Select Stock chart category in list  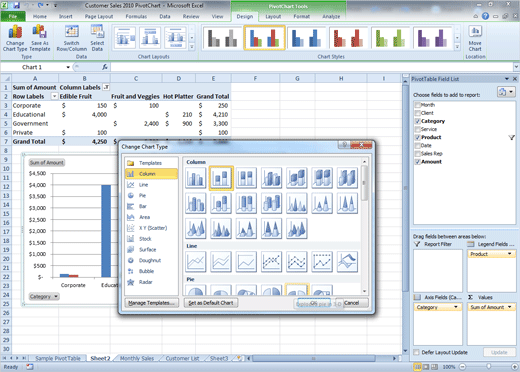coord(151,239)
